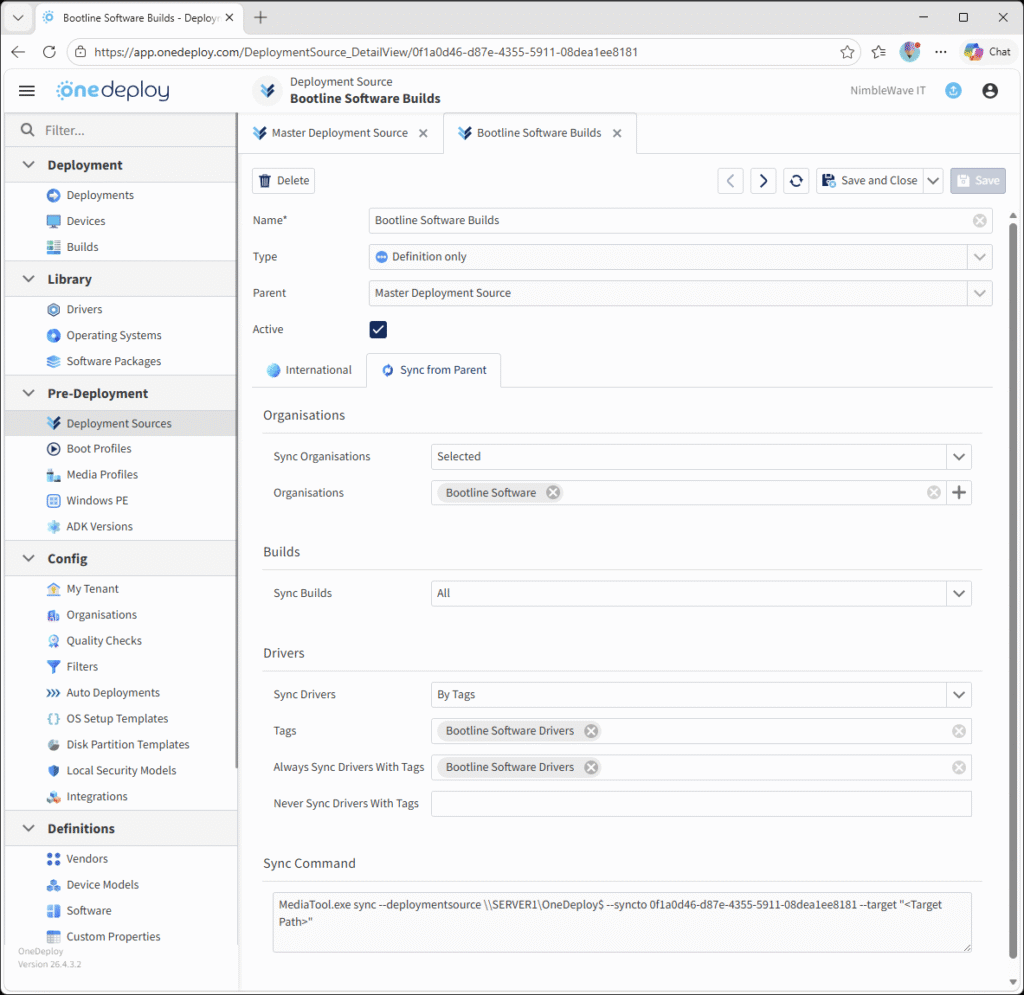Image resolution: width=1024 pixels, height=995 pixels.
Task: Open Custom Properties in the sidebar
Action: point(113,937)
